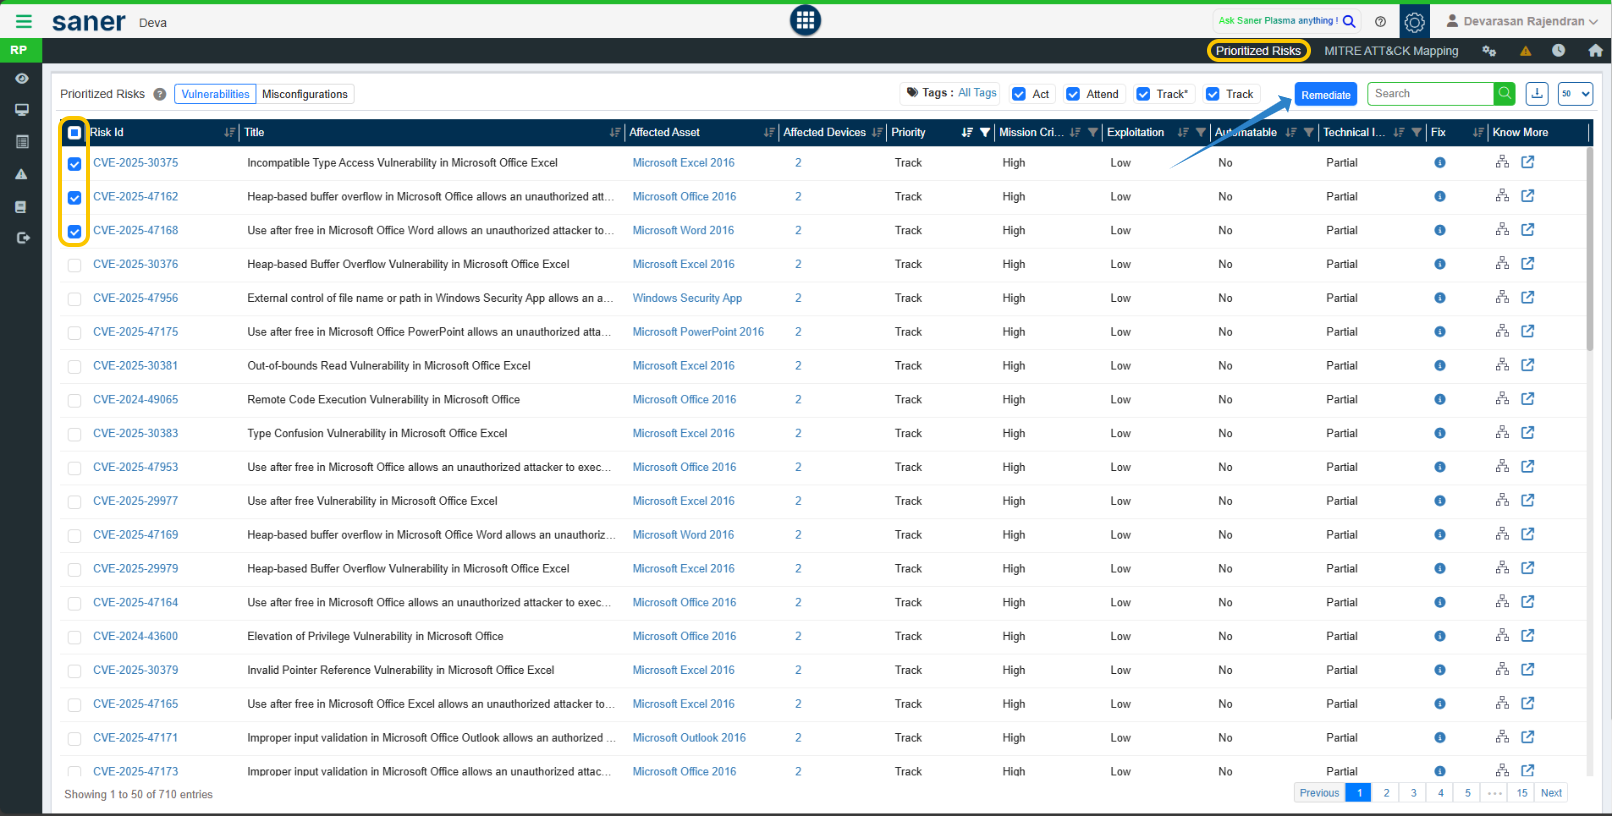Screen dimensions: 1612x816
Task: Check the checkbox for CVE-2025-30376
Action: tap(74, 265)
